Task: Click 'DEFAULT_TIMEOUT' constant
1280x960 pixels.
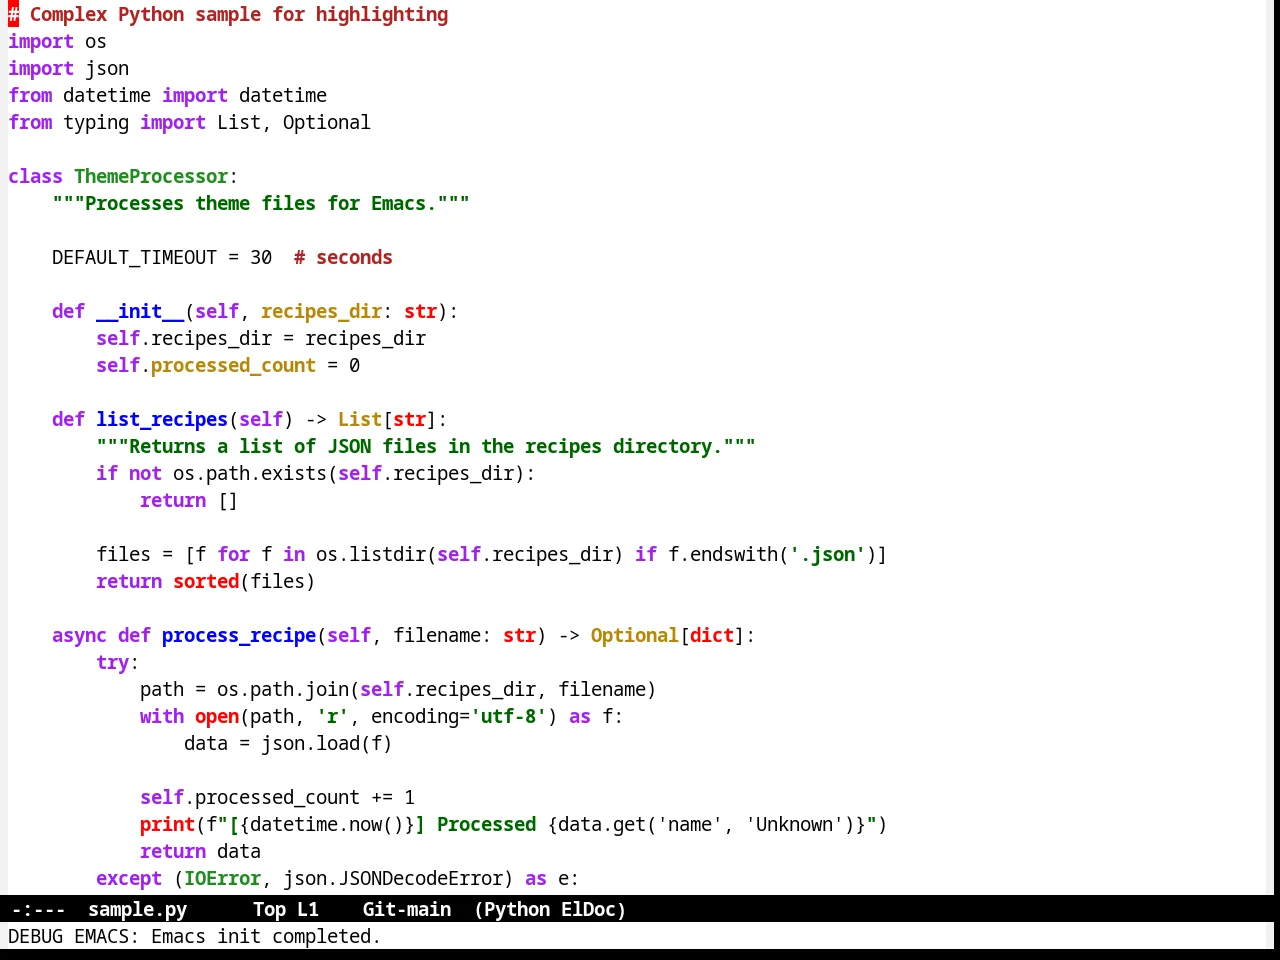Action: pyautogui.click(x=134, y=257)
